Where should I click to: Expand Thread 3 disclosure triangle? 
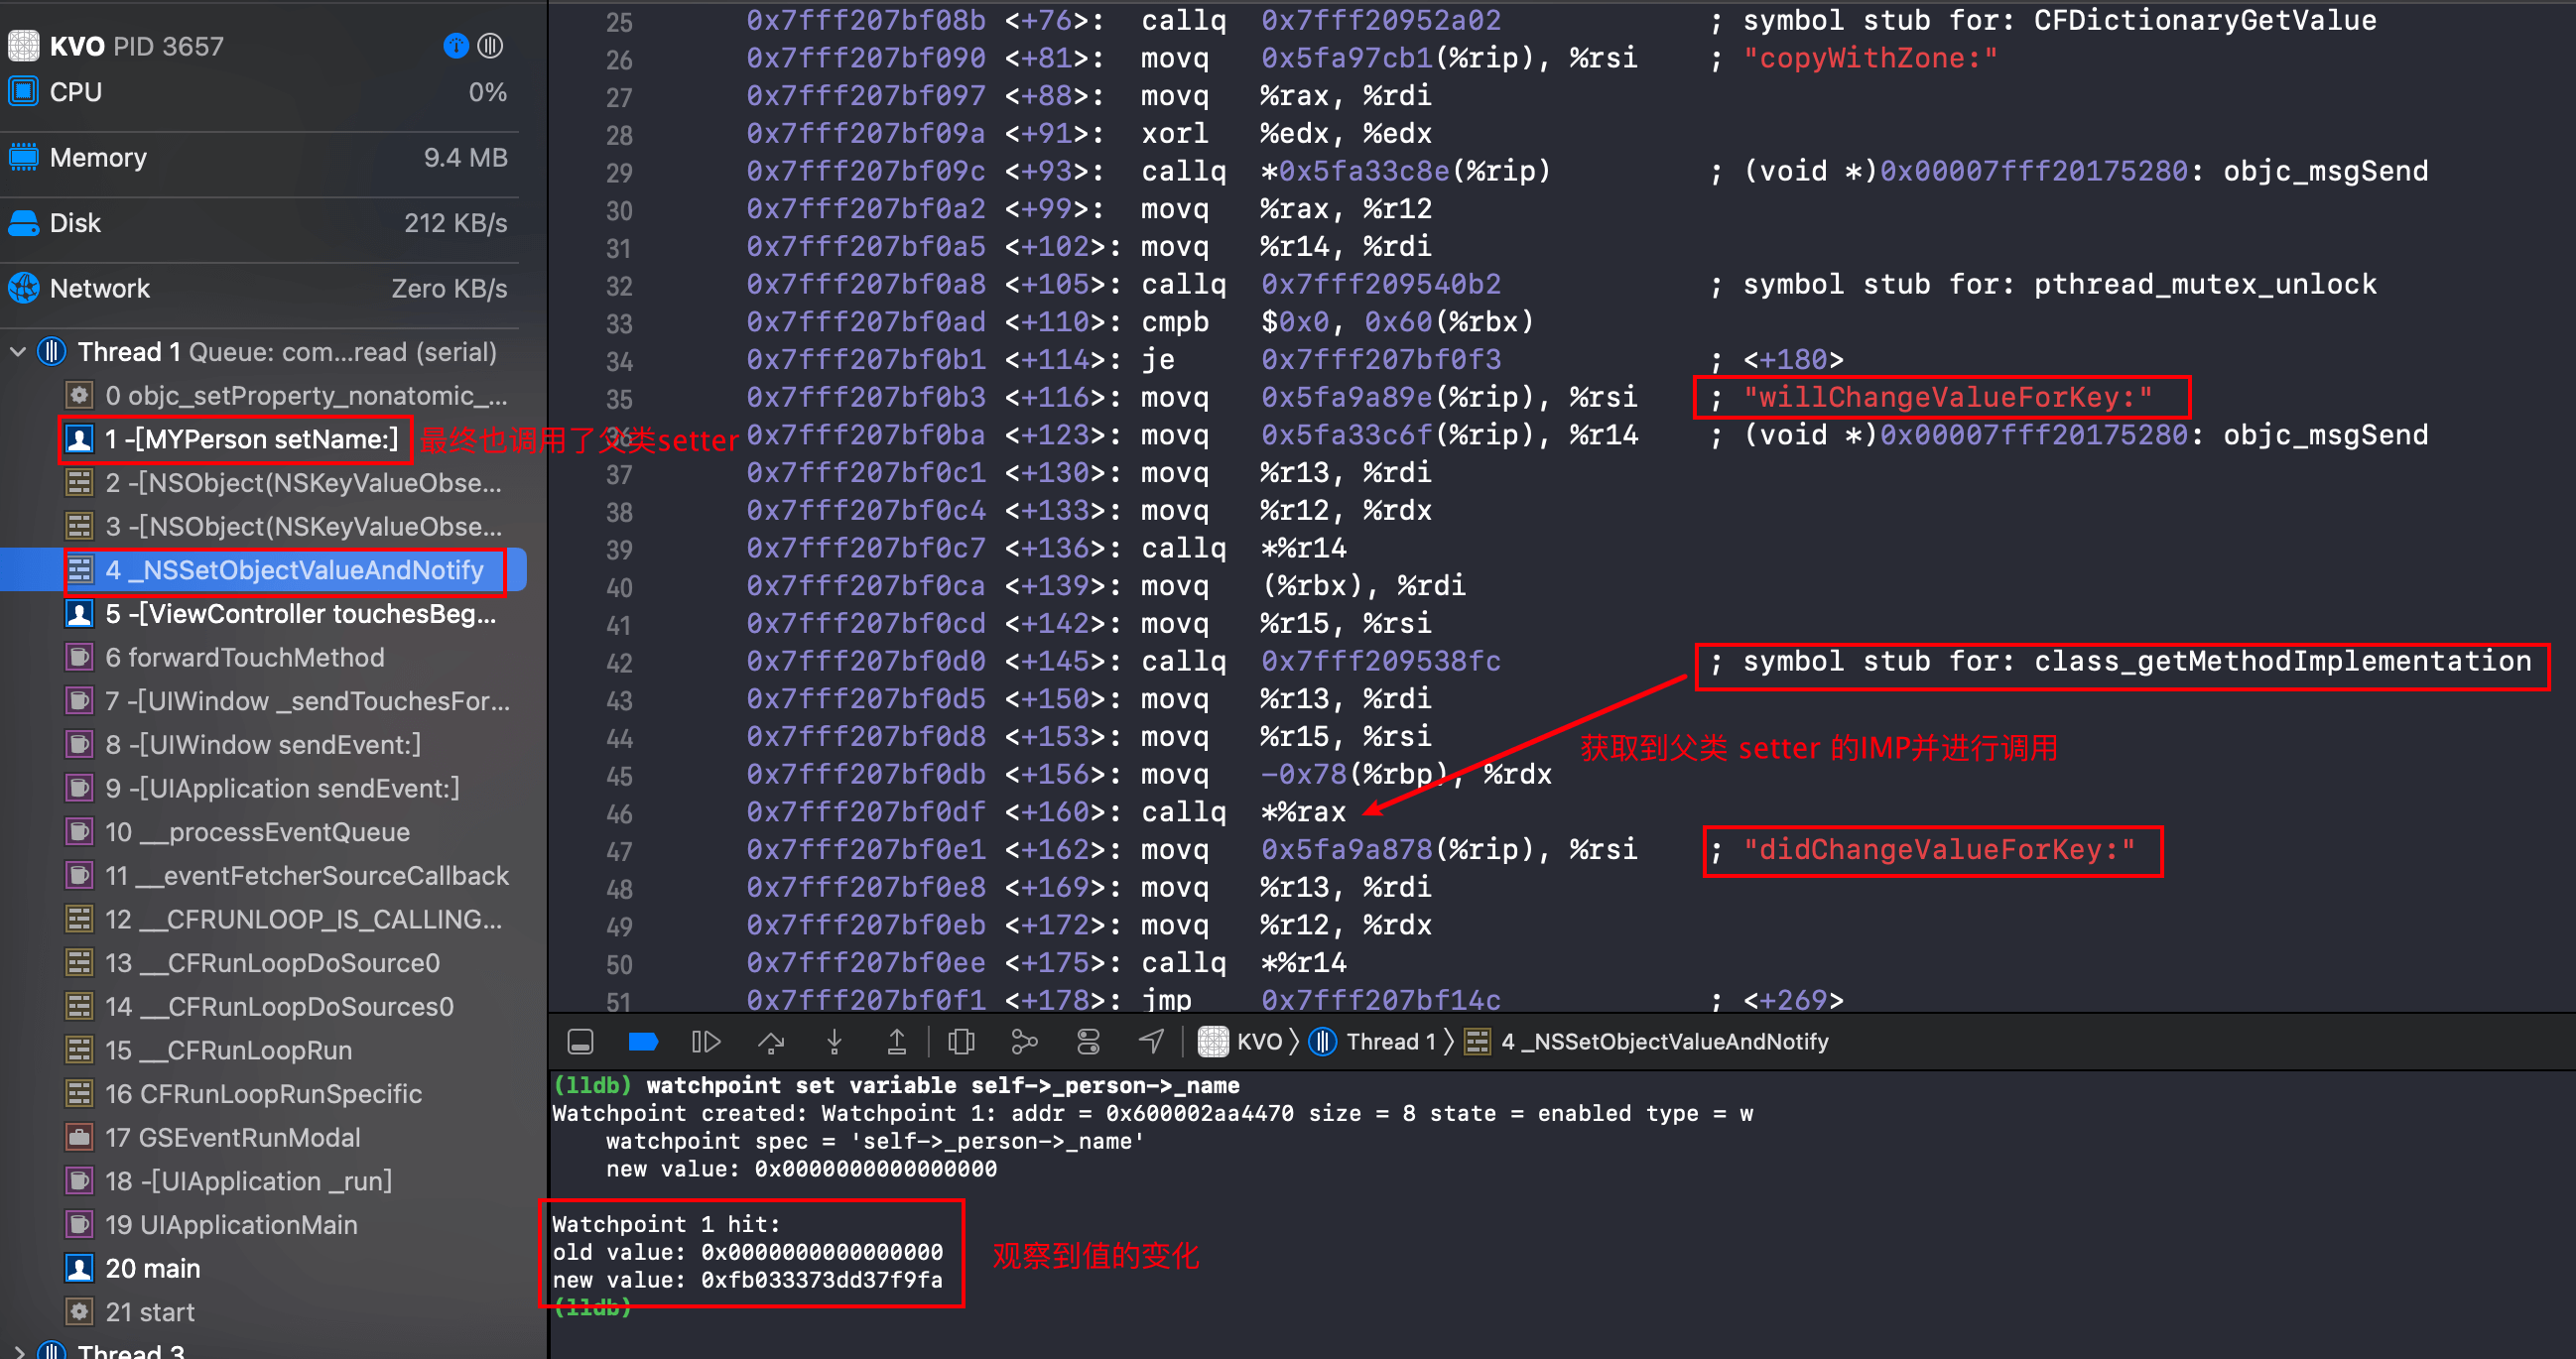point(17,1351)
